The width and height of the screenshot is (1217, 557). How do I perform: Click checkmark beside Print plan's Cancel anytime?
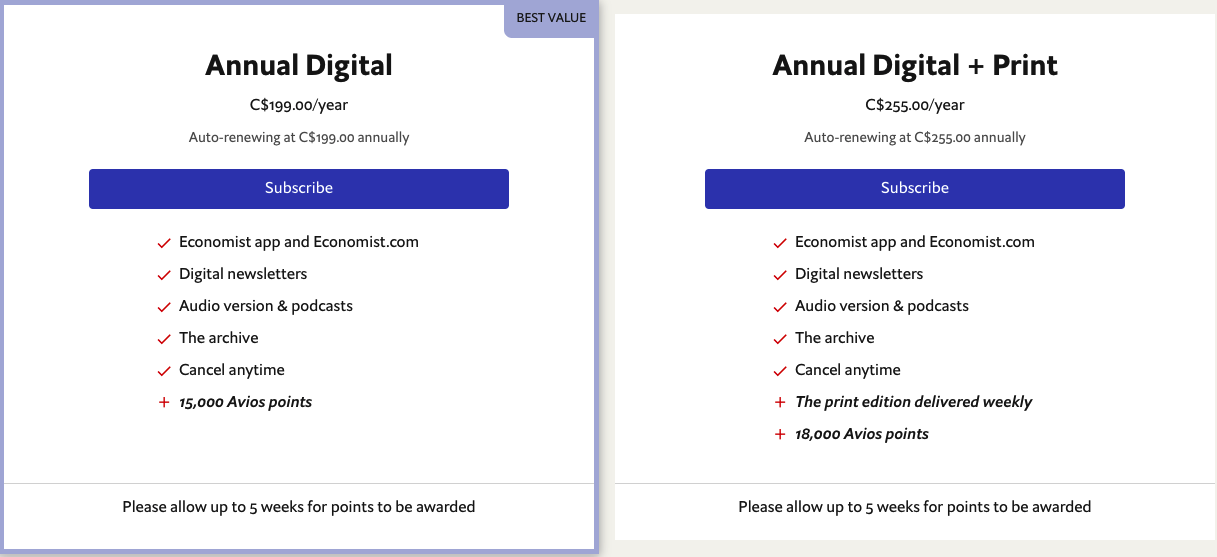pos(780,371)
